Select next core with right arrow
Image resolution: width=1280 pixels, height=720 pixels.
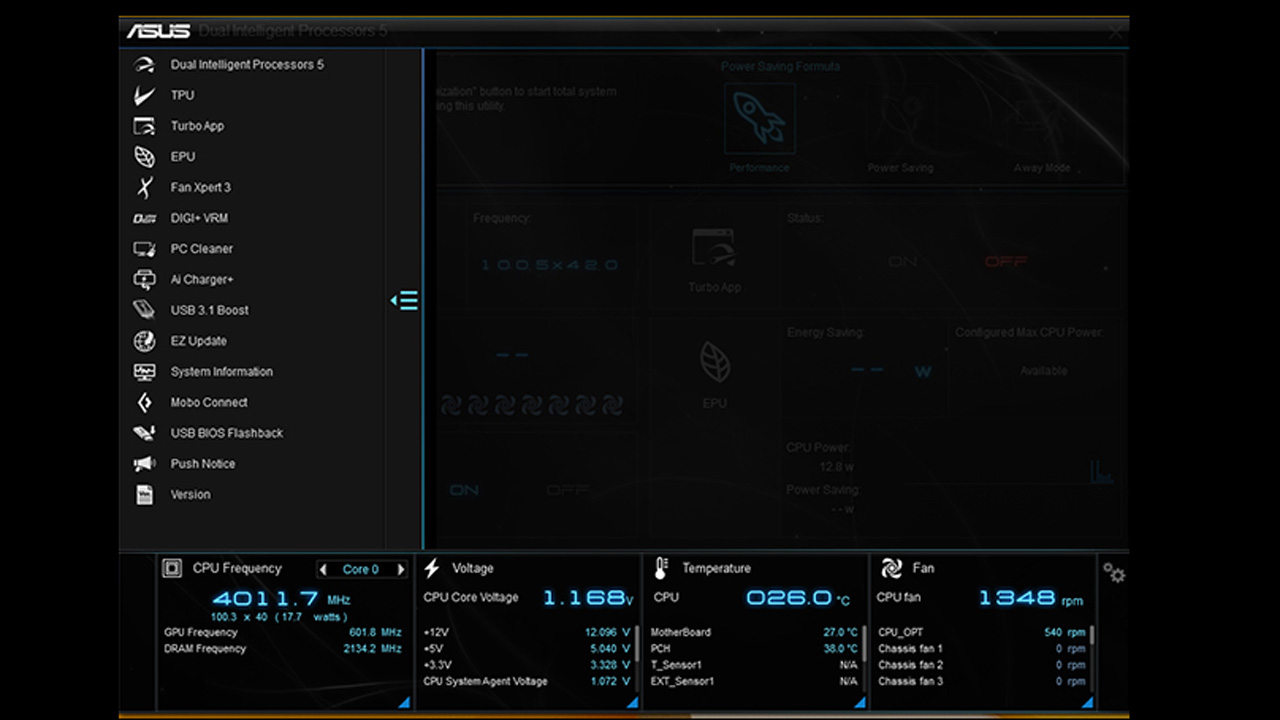click(401, 569)
